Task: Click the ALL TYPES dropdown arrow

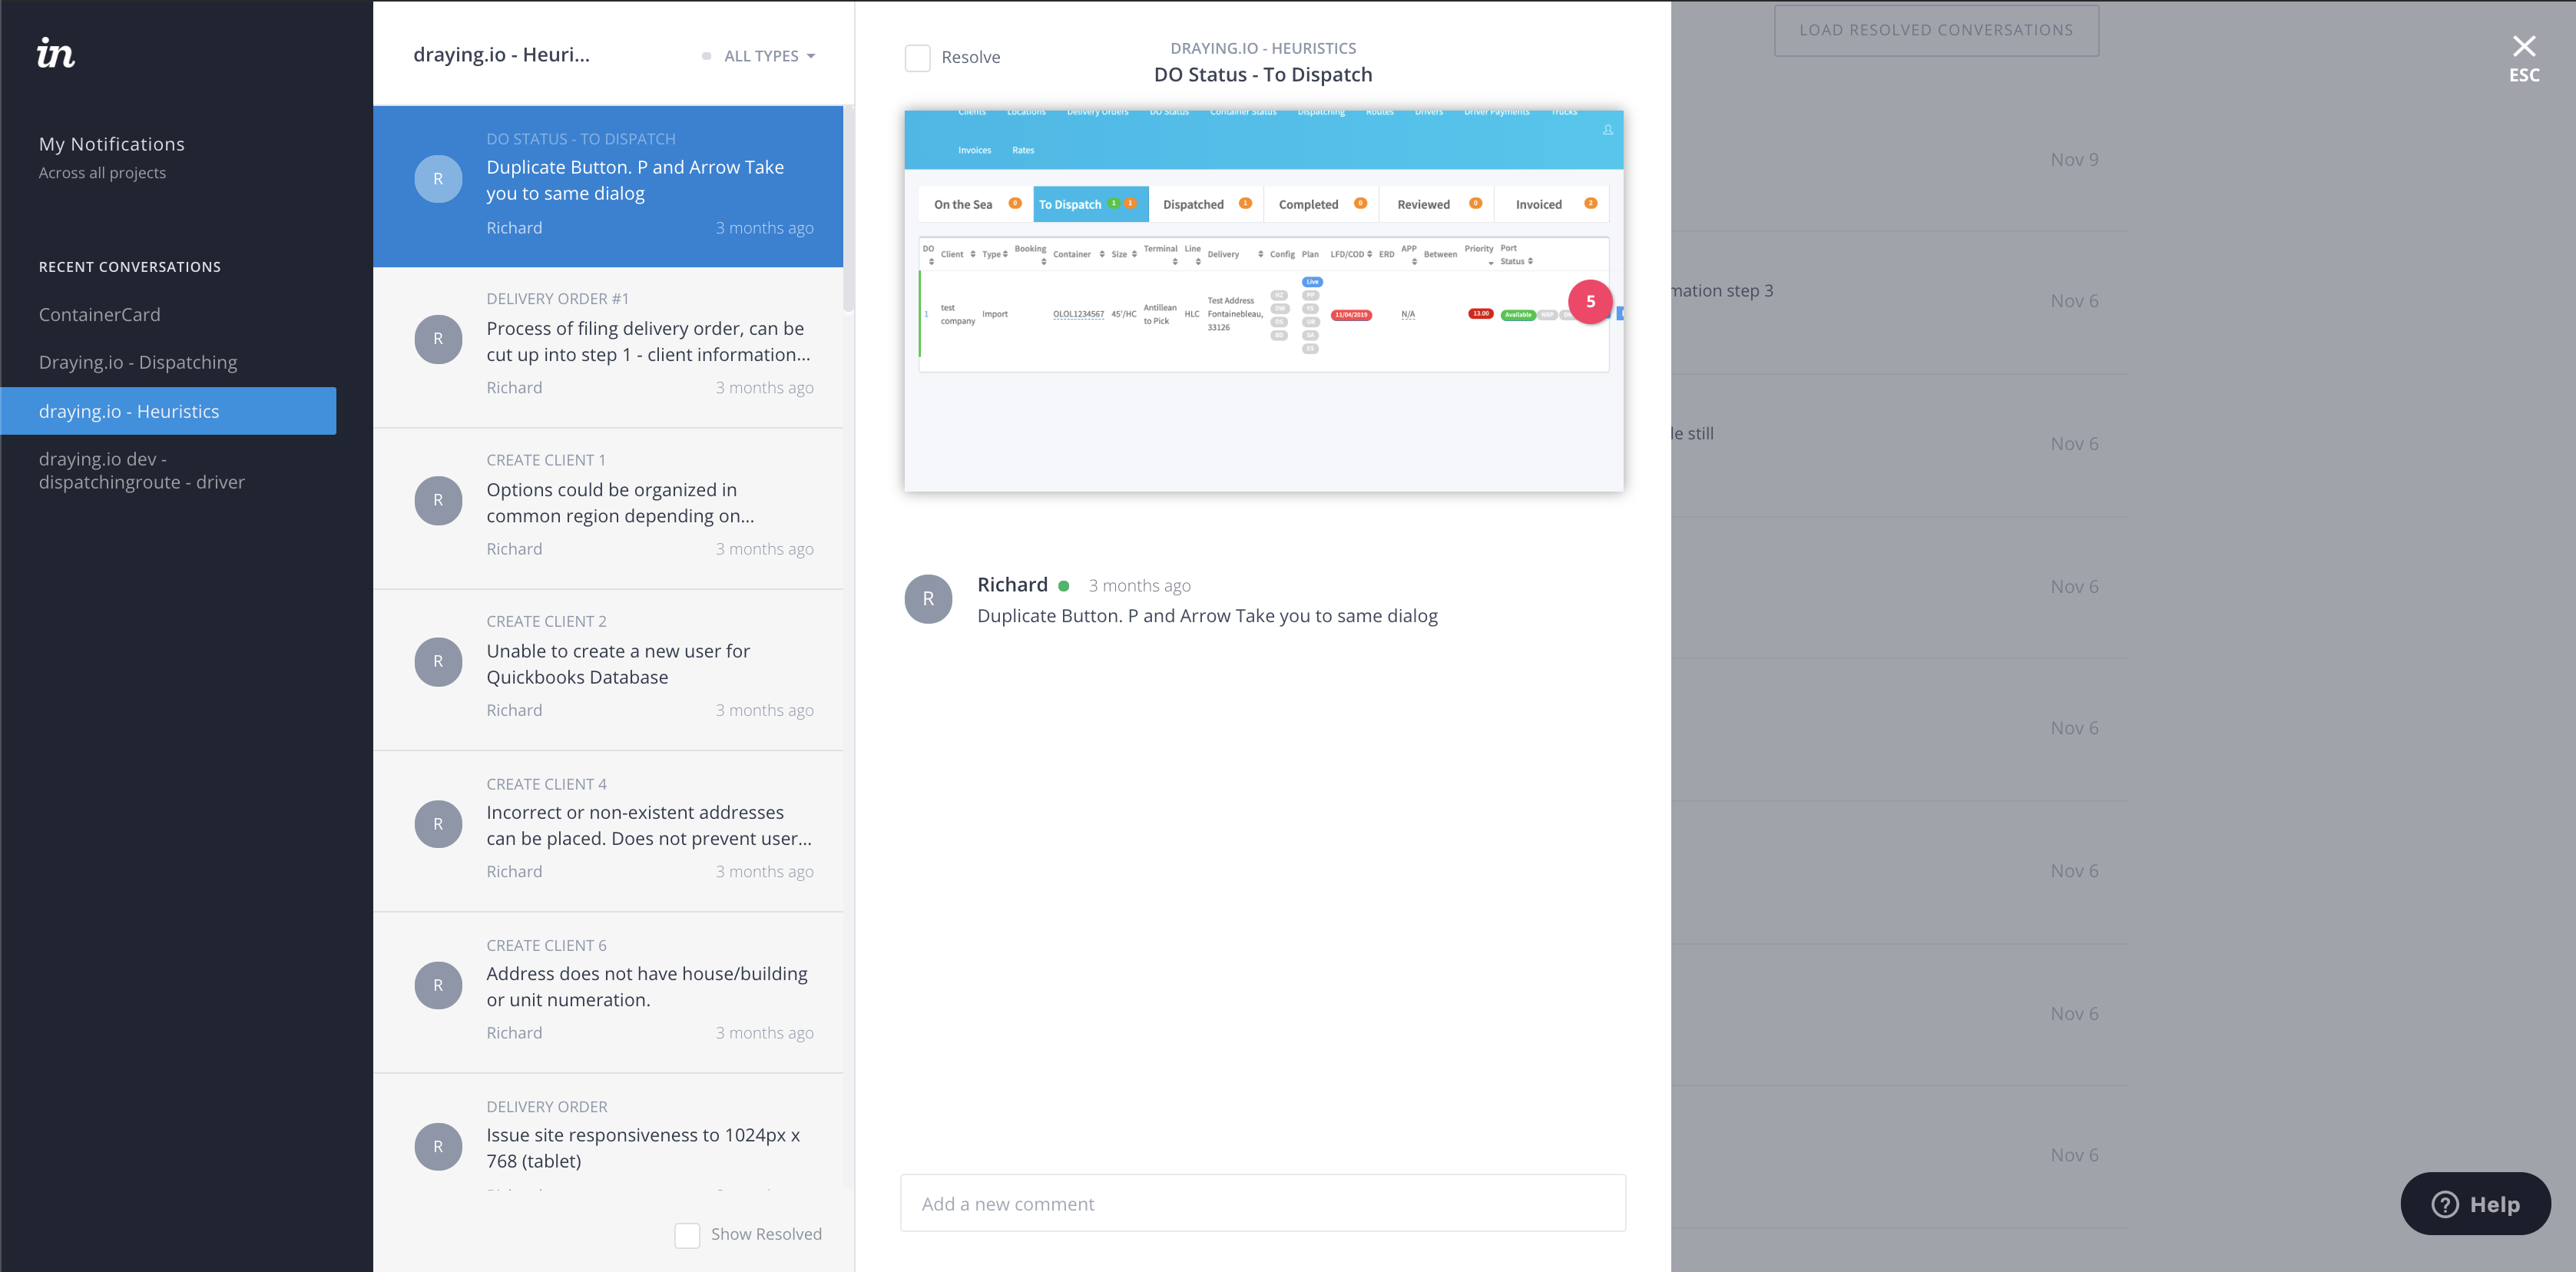Action: tap(811, 56)
